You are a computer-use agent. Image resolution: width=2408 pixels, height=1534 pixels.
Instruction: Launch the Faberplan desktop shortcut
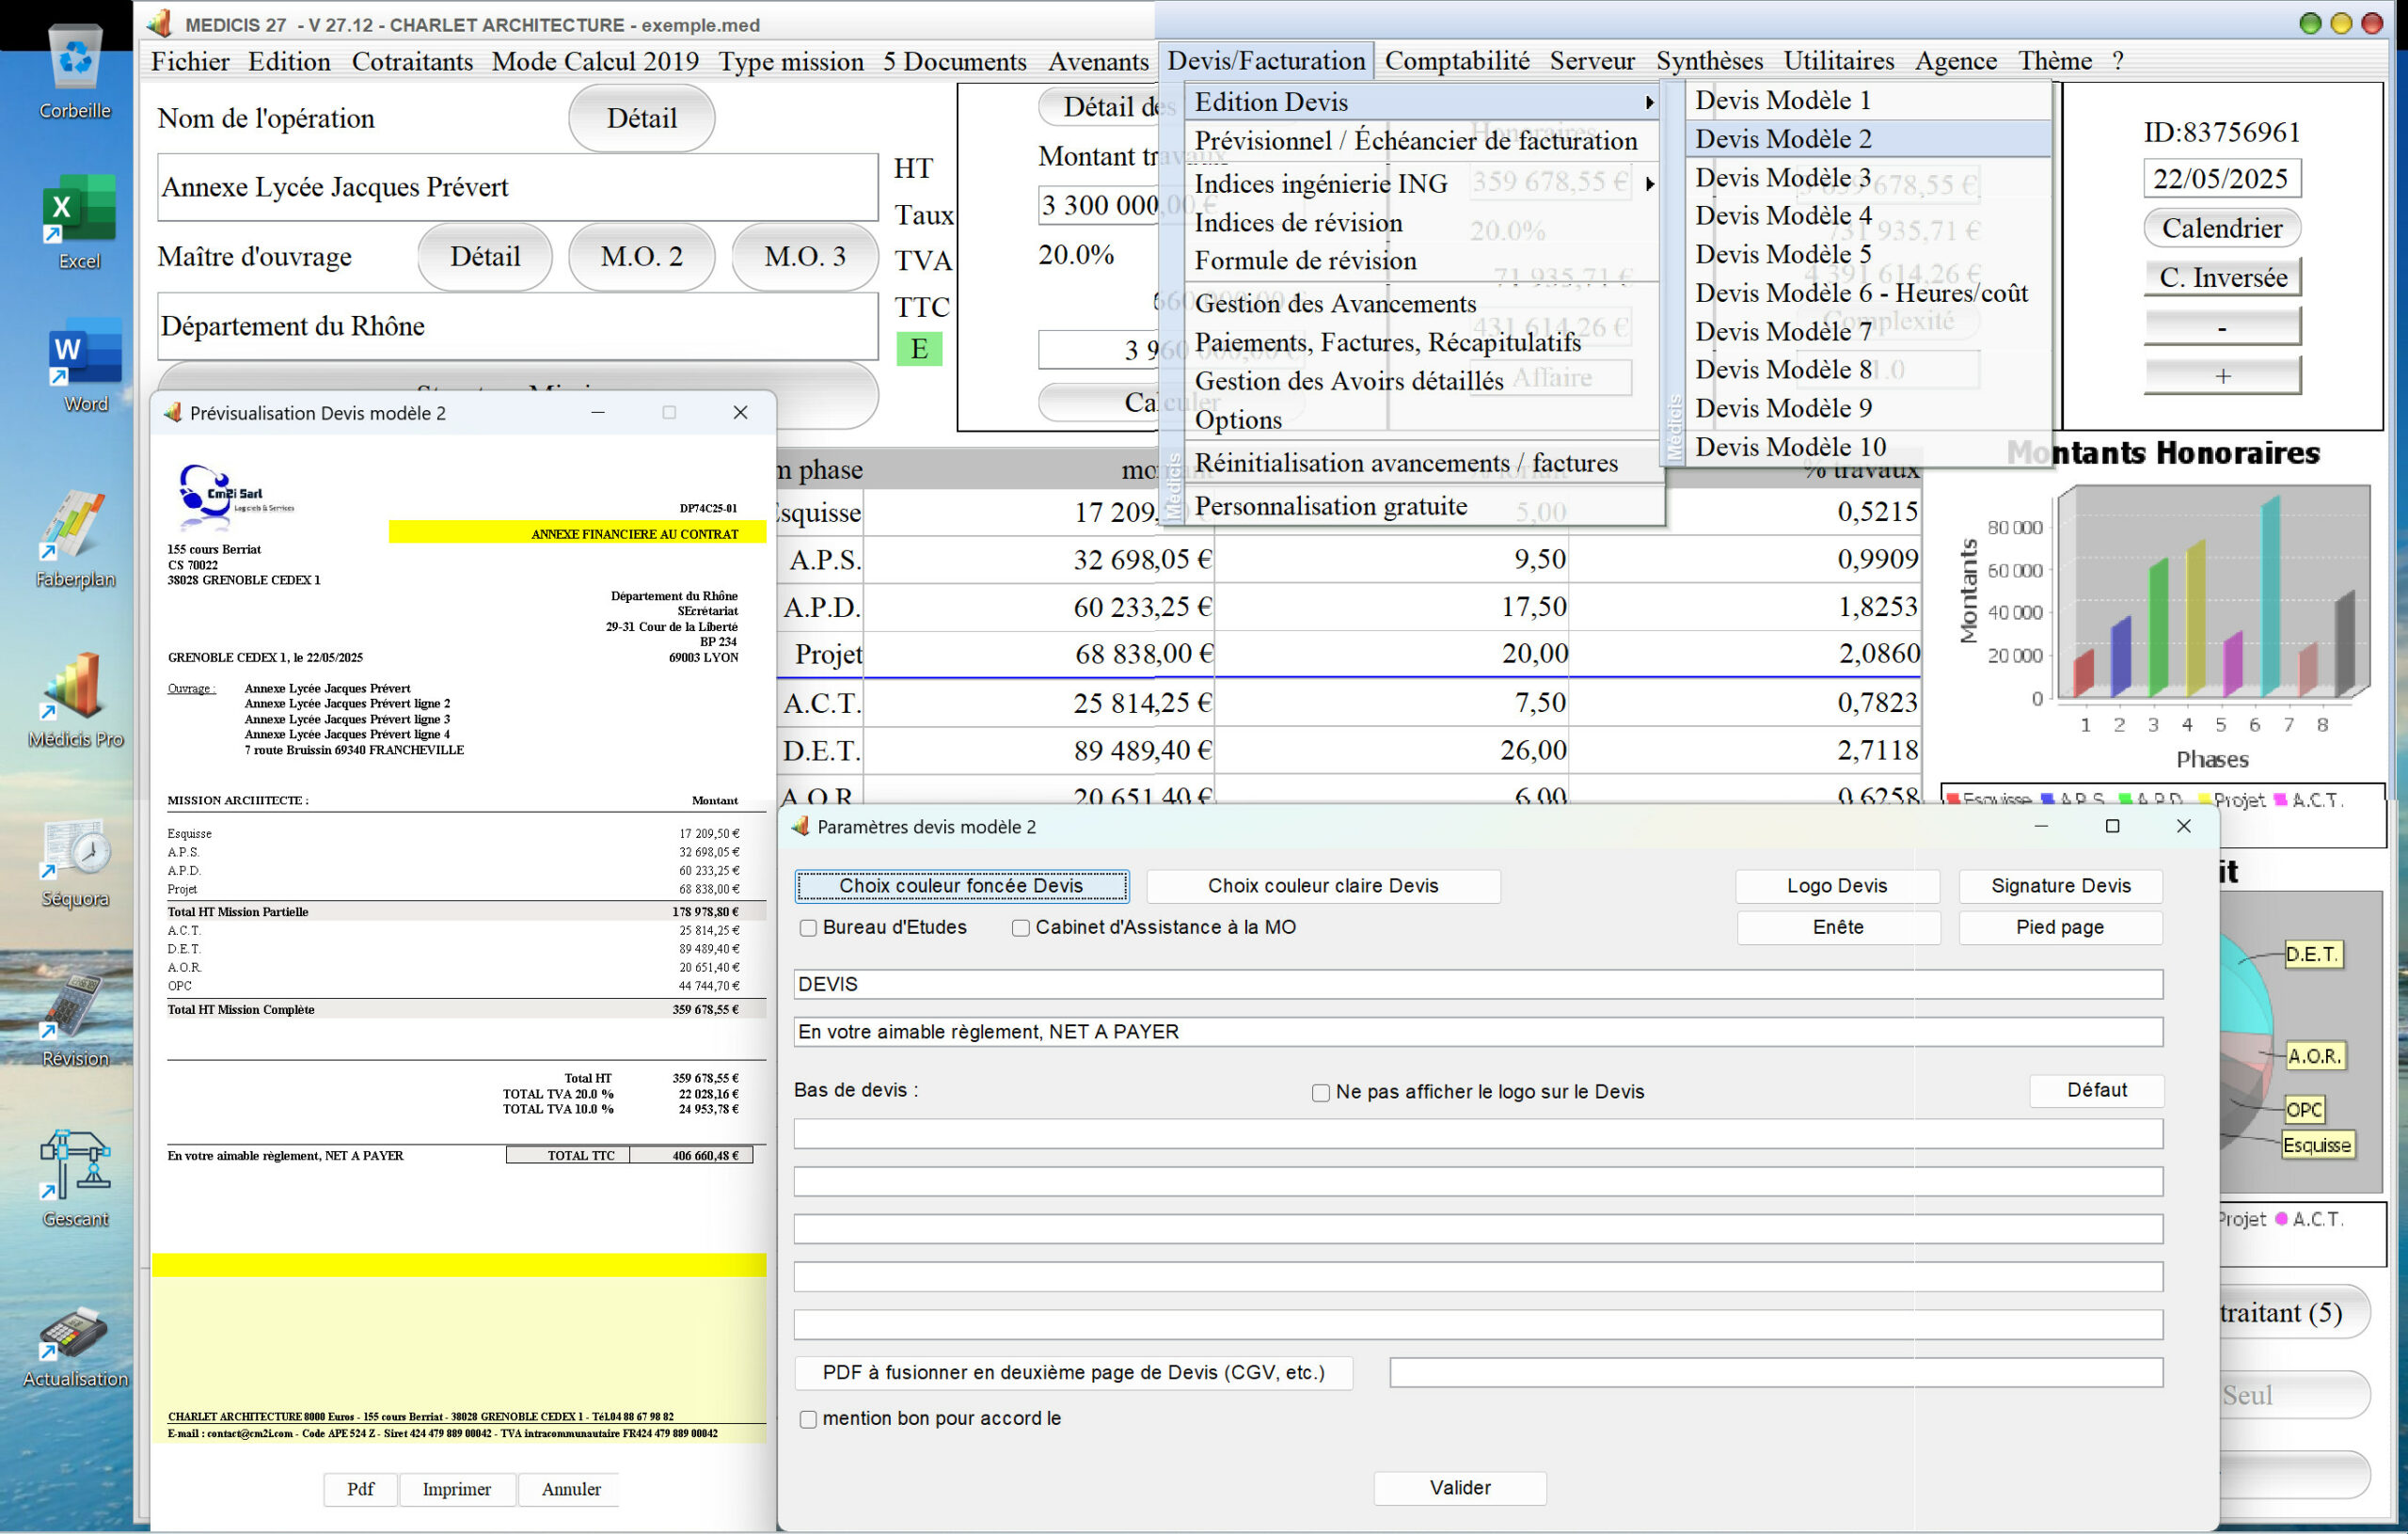75,537
